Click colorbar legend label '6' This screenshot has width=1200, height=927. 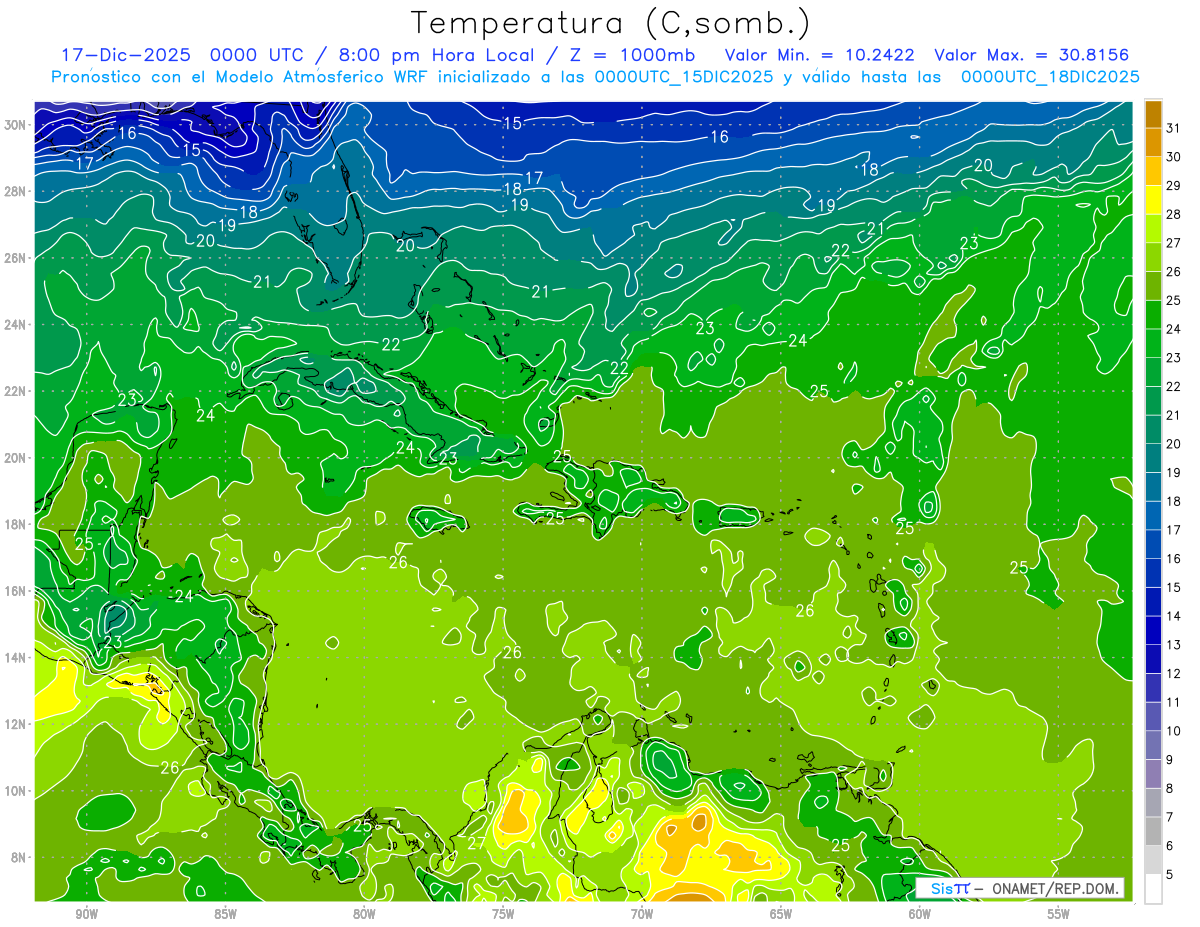1170,846
